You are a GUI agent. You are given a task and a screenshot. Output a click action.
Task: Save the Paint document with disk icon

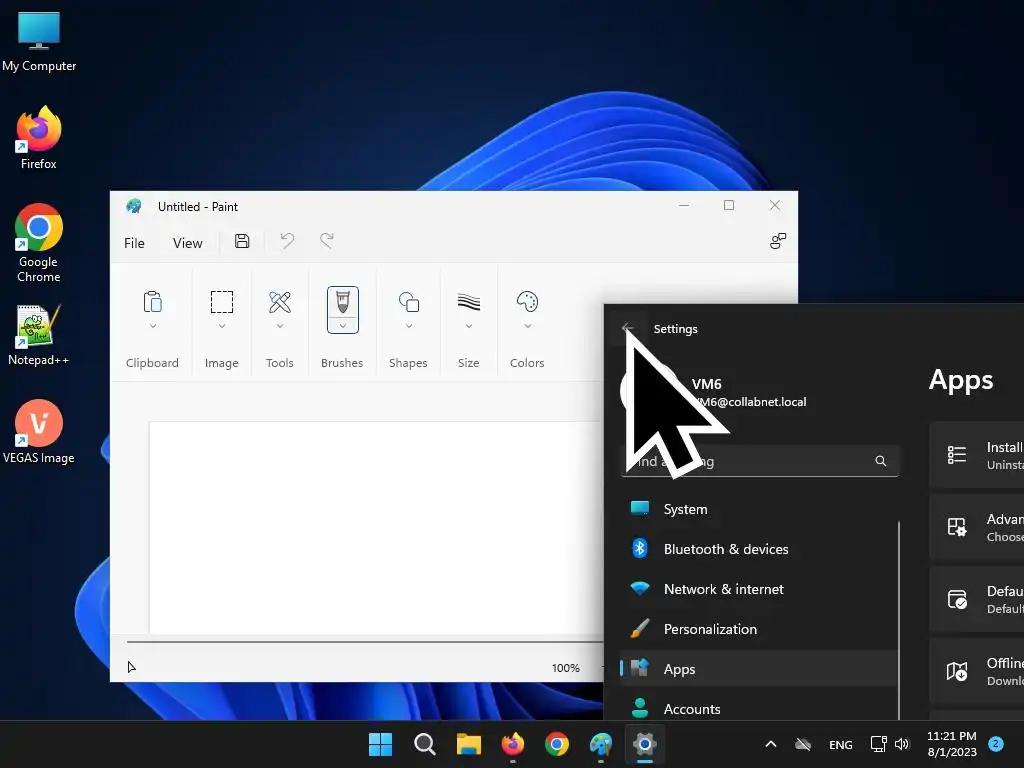(x=242, y=242)
